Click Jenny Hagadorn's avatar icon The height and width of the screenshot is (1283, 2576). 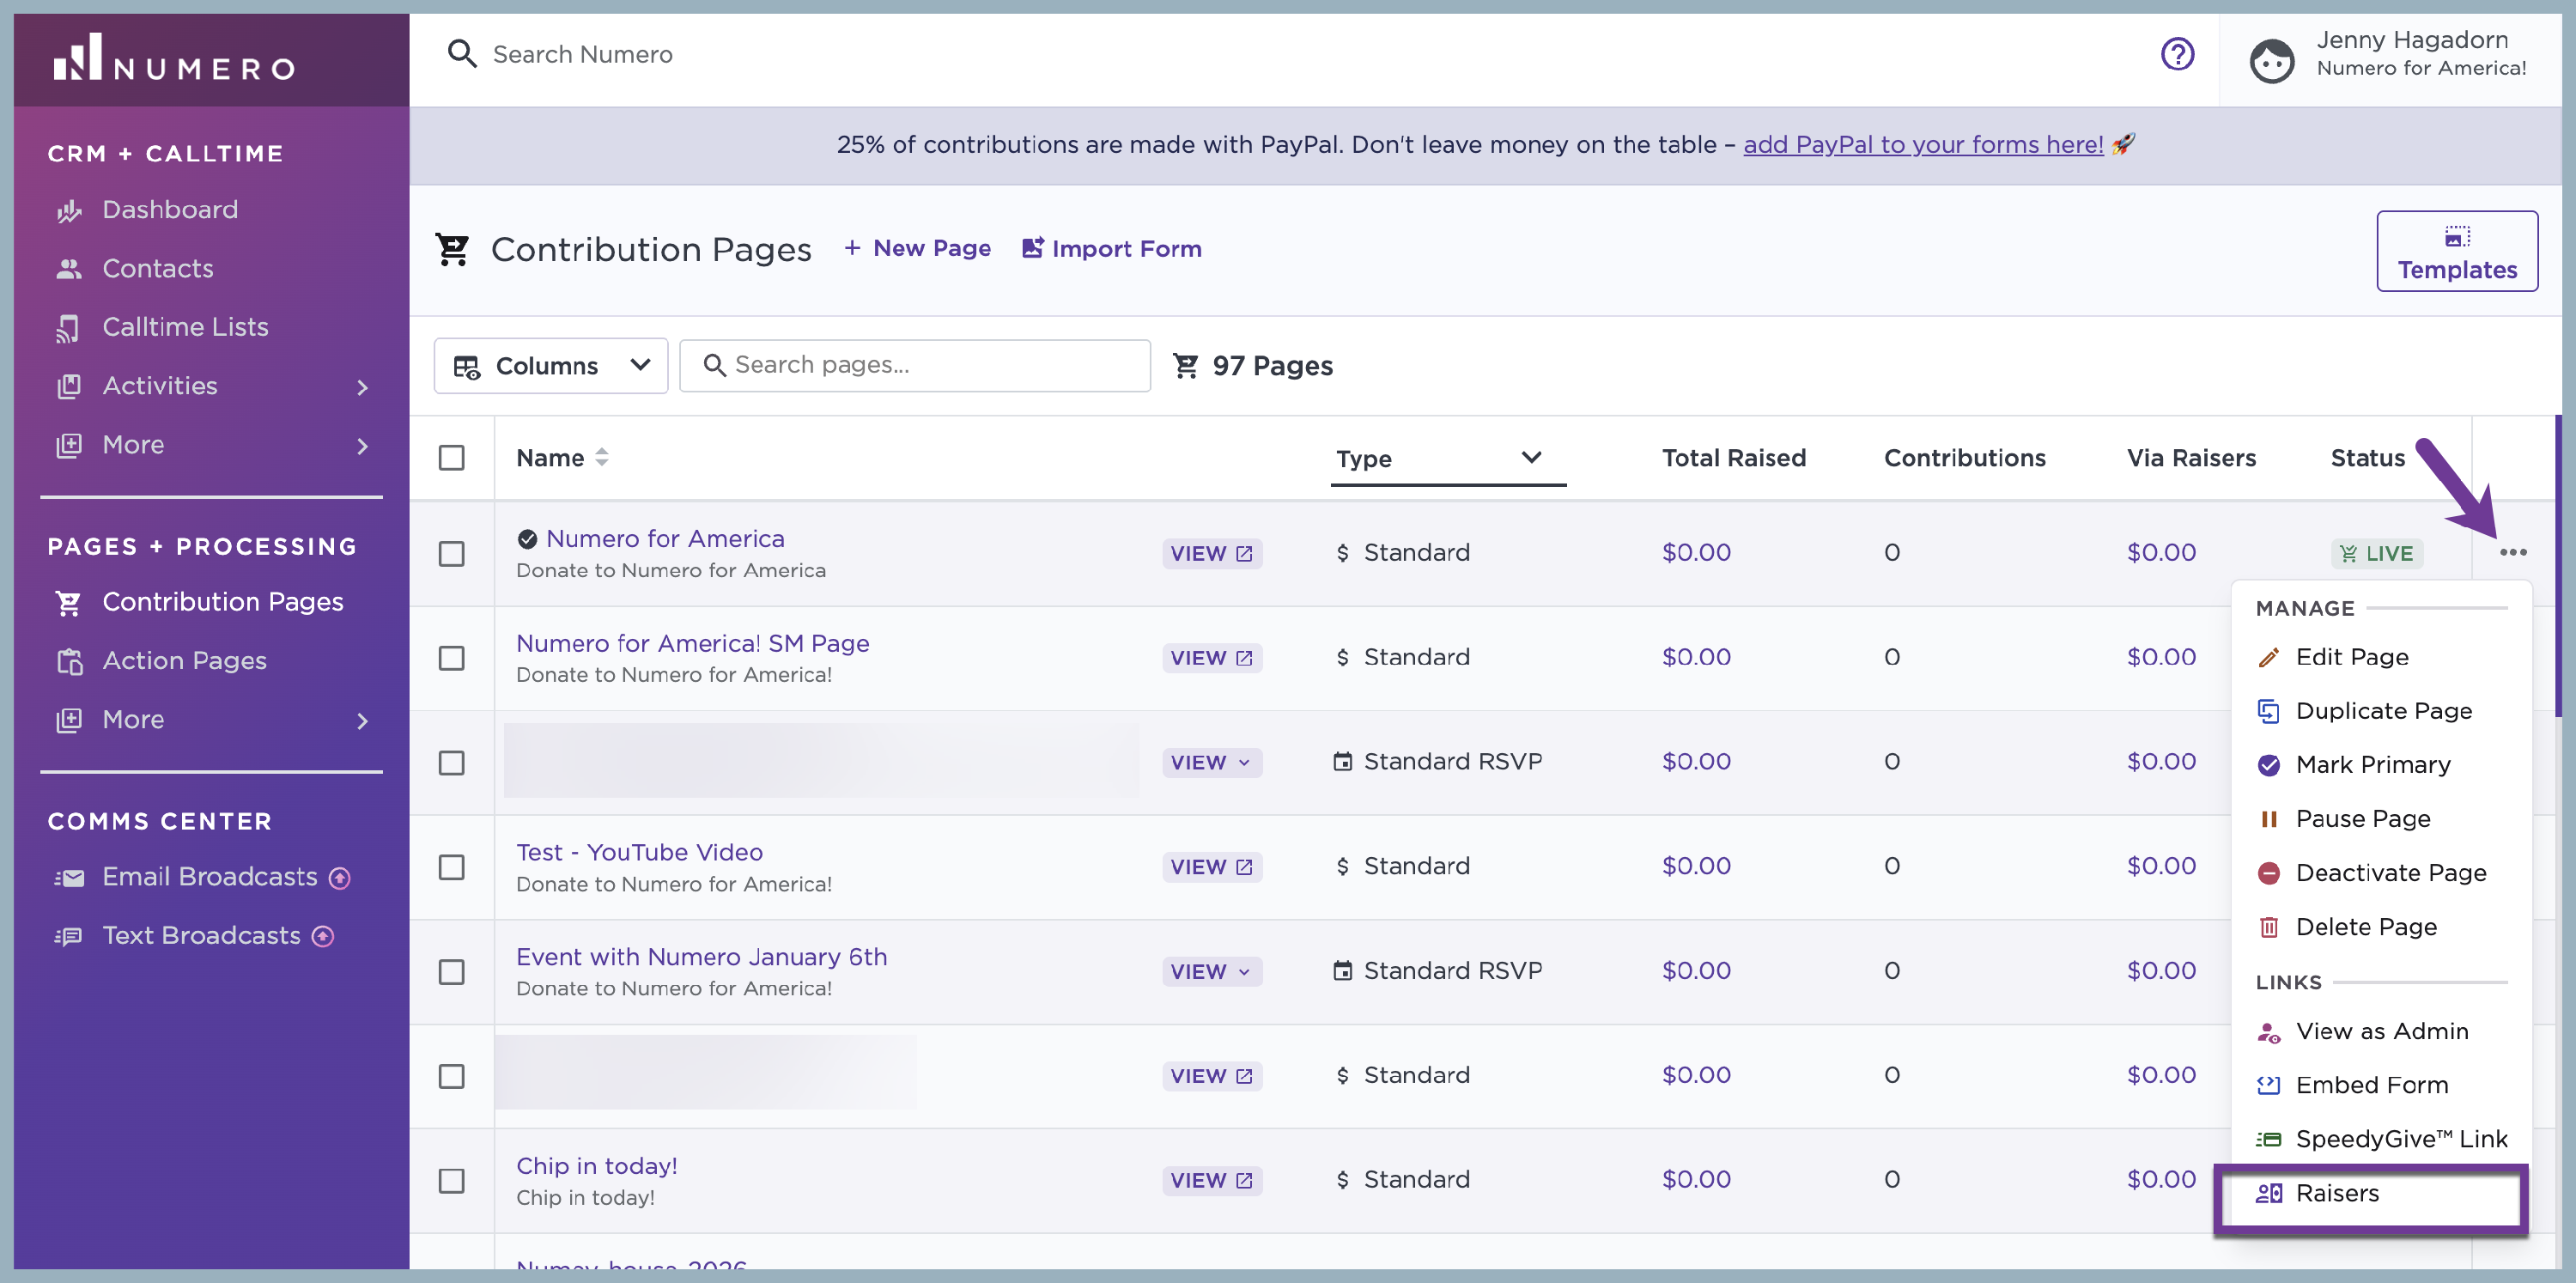[2271, 60]
